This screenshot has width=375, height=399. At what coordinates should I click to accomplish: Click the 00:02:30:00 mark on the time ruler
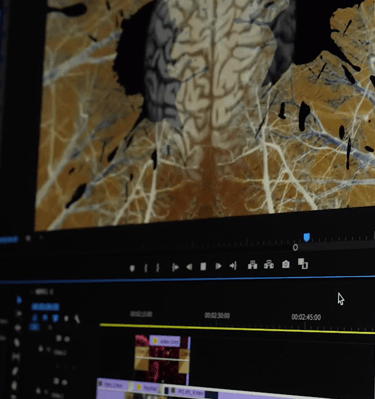pyautogui.click(x=217, y=315)
